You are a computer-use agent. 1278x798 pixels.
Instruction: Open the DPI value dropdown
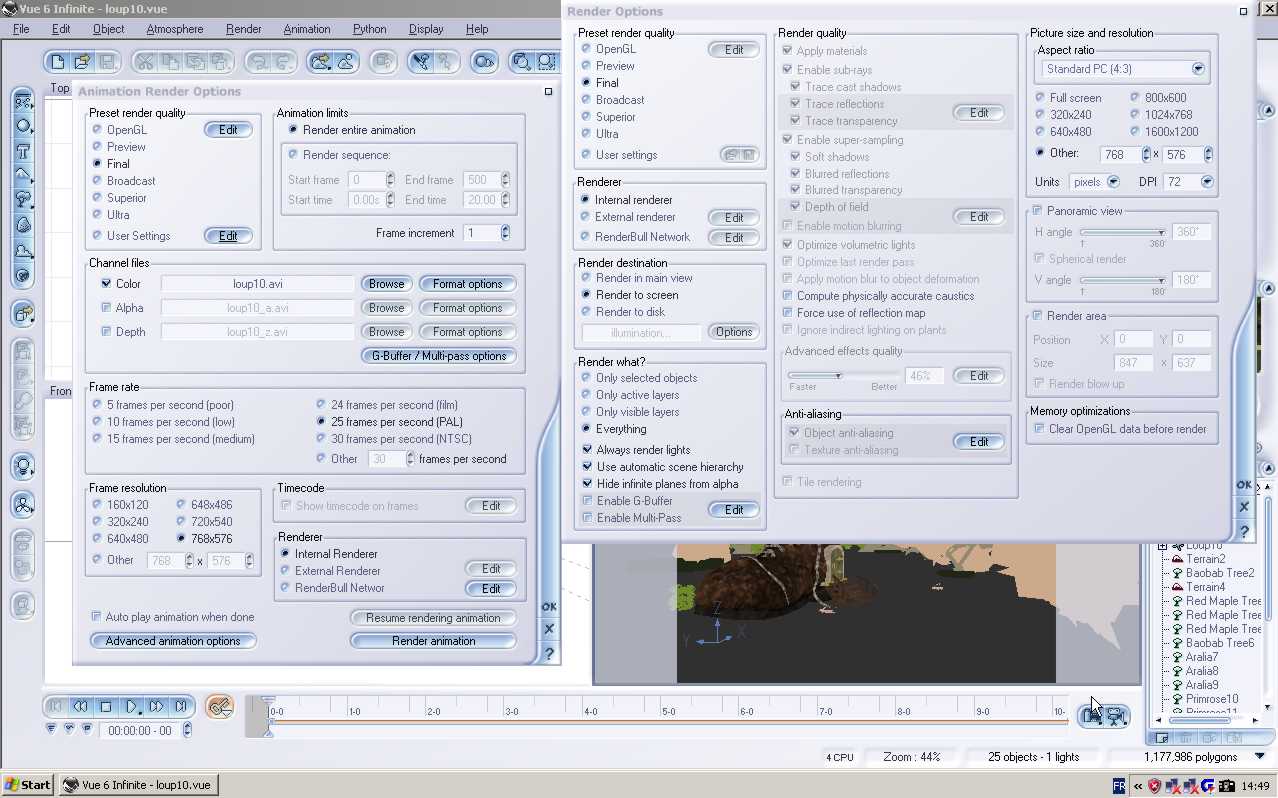click(x=1206, y=182)
